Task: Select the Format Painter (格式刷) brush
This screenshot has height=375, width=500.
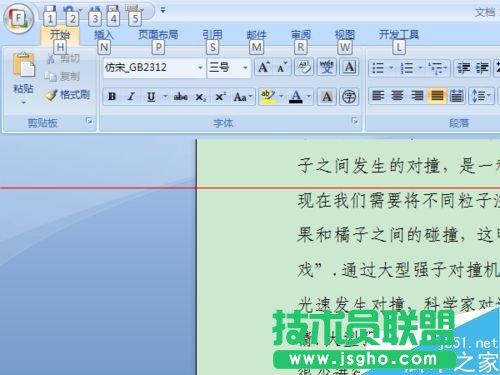Action: (x=68, y=95)
